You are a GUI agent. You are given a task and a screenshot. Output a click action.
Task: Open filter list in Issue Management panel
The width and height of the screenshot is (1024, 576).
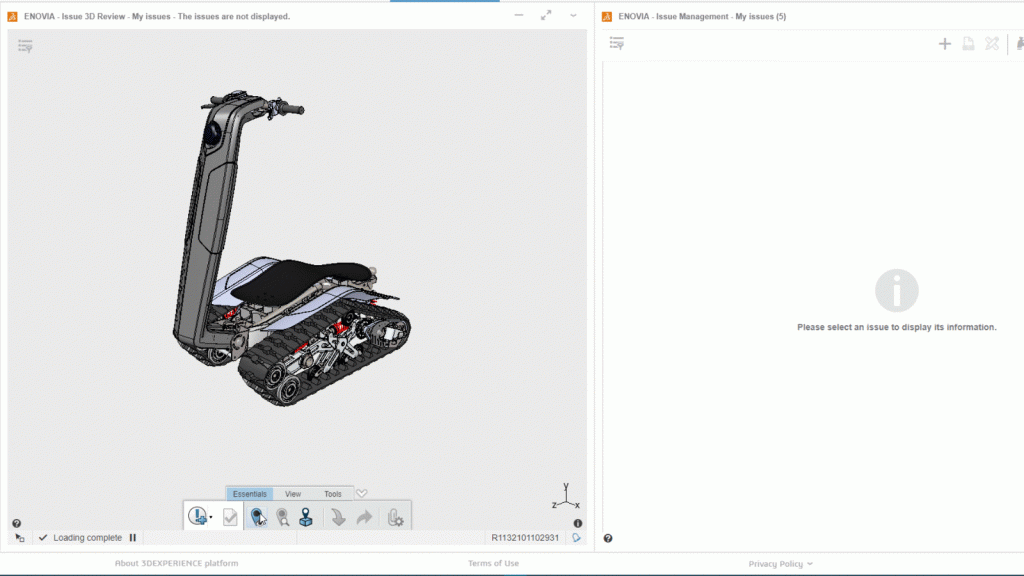pos(617,43)
